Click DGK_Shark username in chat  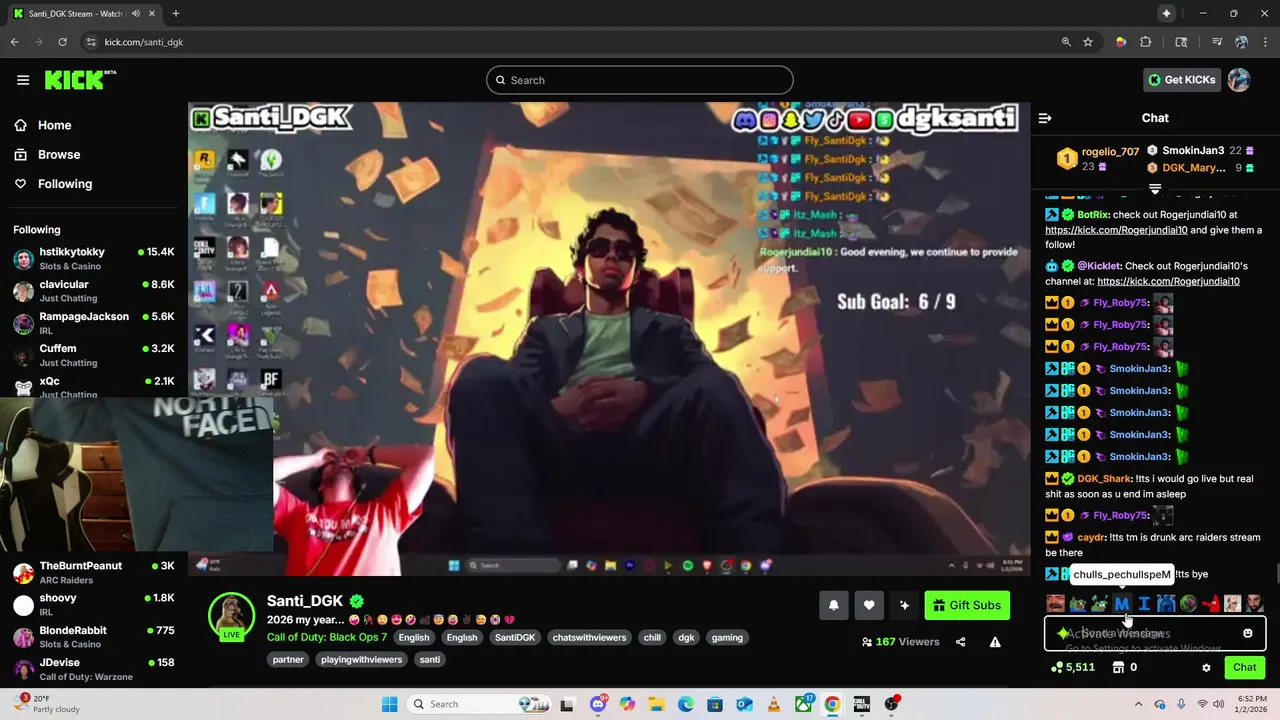click(1104, 479)
